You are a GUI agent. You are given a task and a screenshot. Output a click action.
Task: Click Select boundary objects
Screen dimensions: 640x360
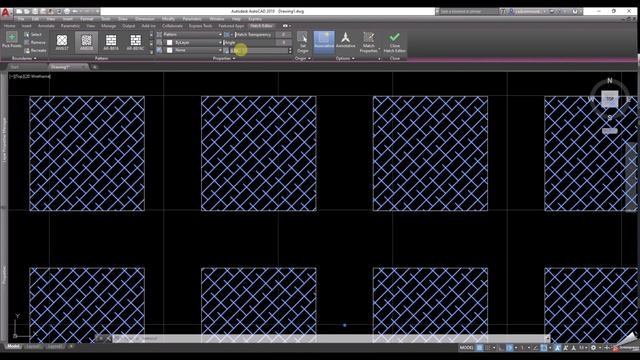click(x=33, y=35)
